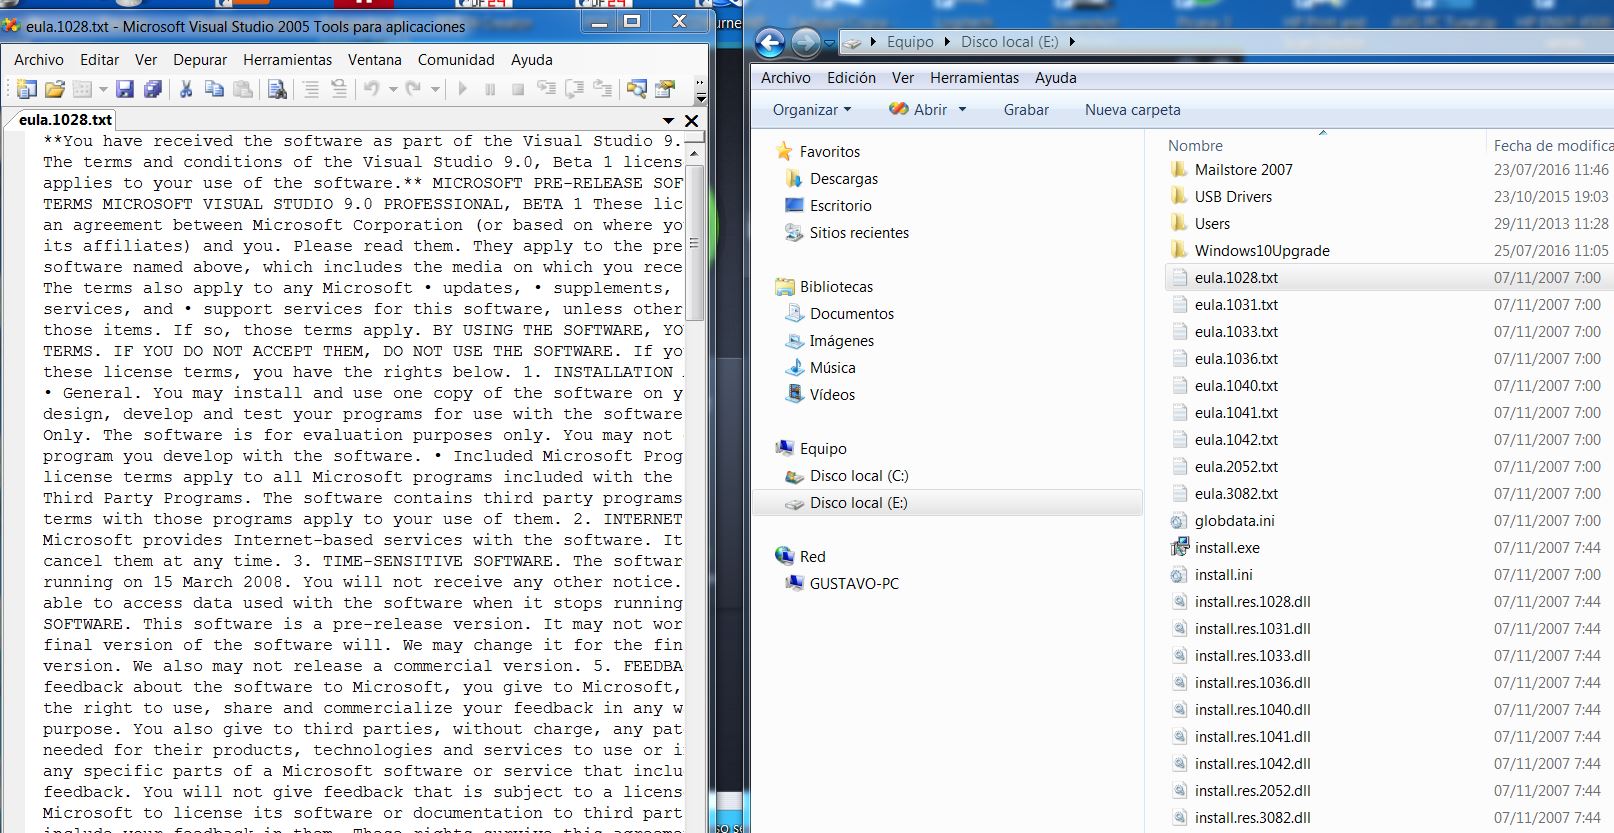Click the Step Over icon
The image size is (1614, 833).
coord(575,89)
